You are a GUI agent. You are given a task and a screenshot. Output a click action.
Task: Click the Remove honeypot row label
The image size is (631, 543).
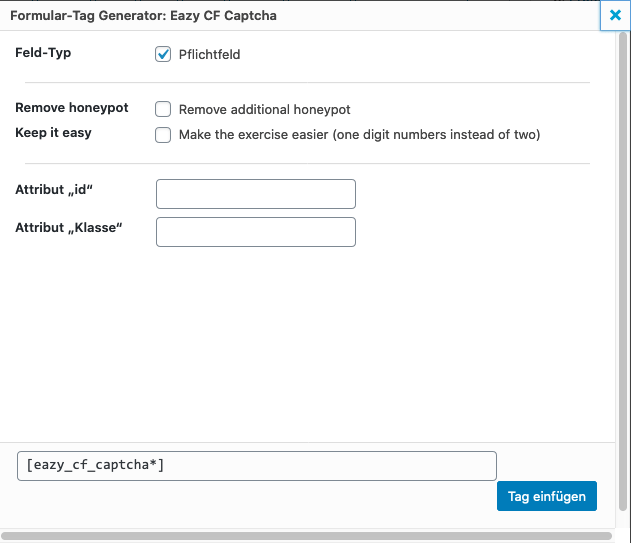(x=72, y=108)
